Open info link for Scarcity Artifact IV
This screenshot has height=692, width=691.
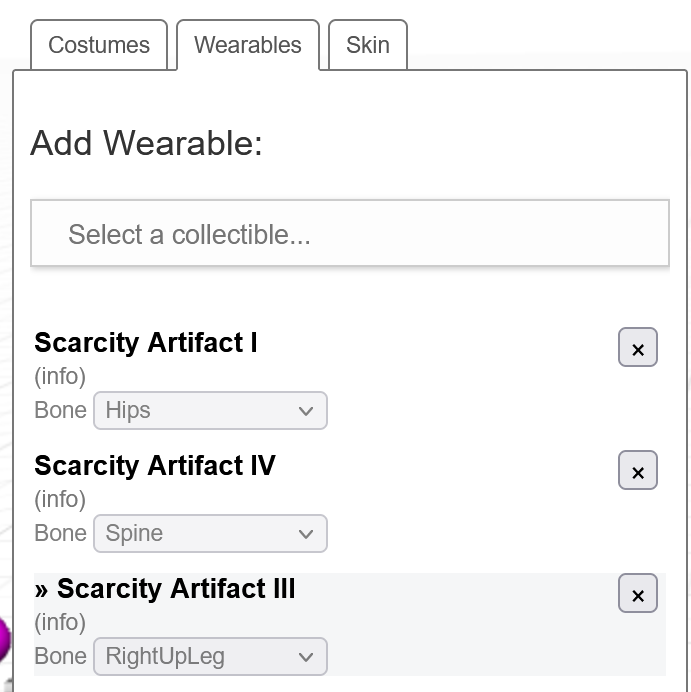[60, 500]
